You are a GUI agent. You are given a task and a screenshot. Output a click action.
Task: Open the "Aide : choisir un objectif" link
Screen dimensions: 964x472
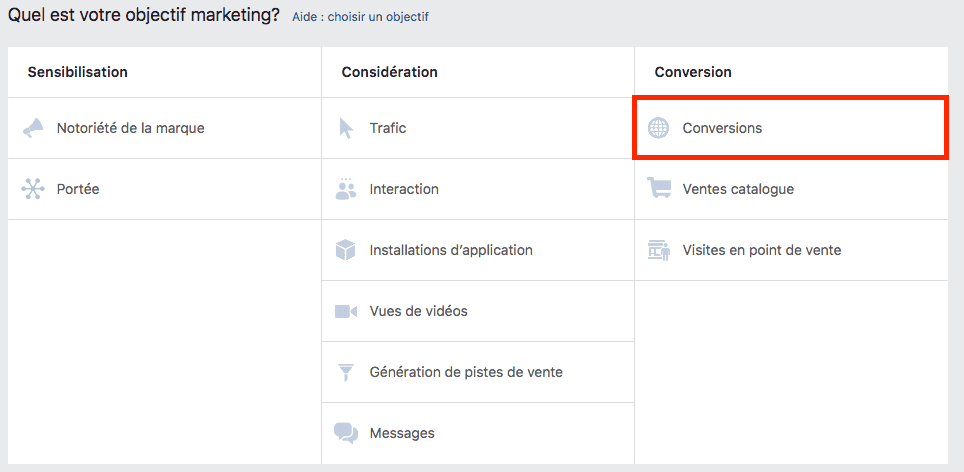pyautogui.click(x=360, y=17)
